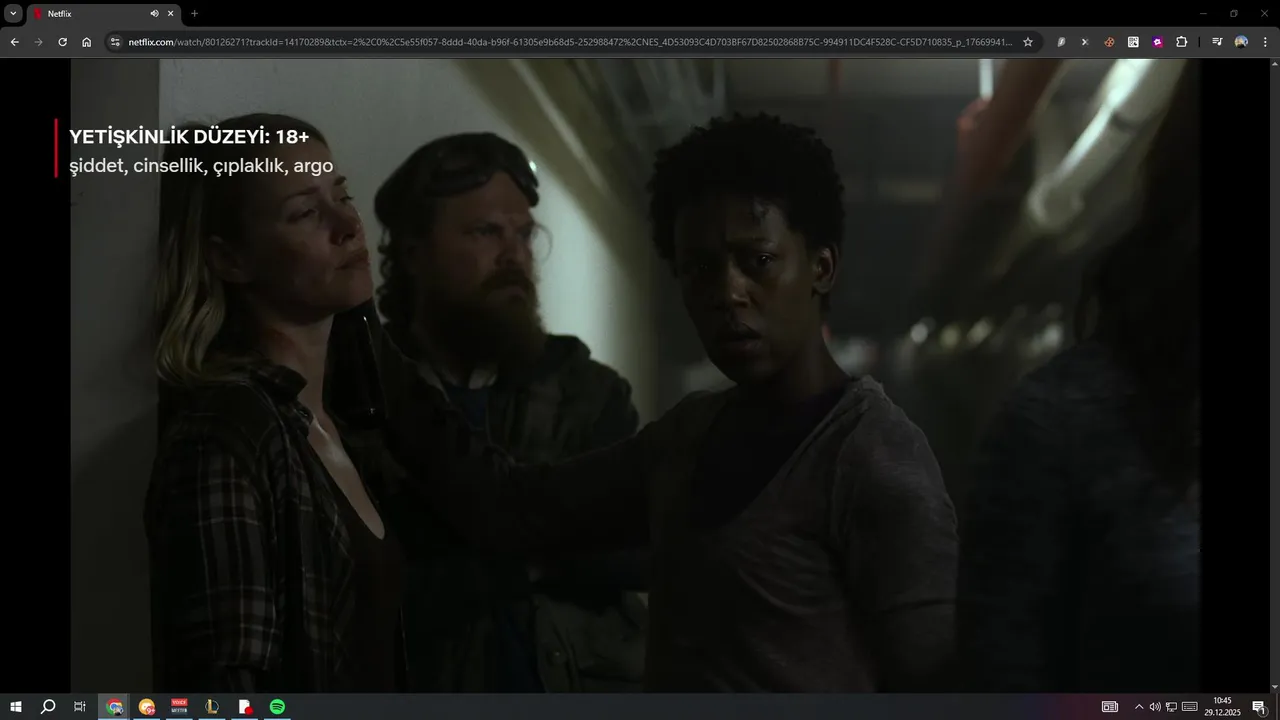Open the Chrome profile avatar
This screenshot has height=720, width=1280.
coord(1241,42)
